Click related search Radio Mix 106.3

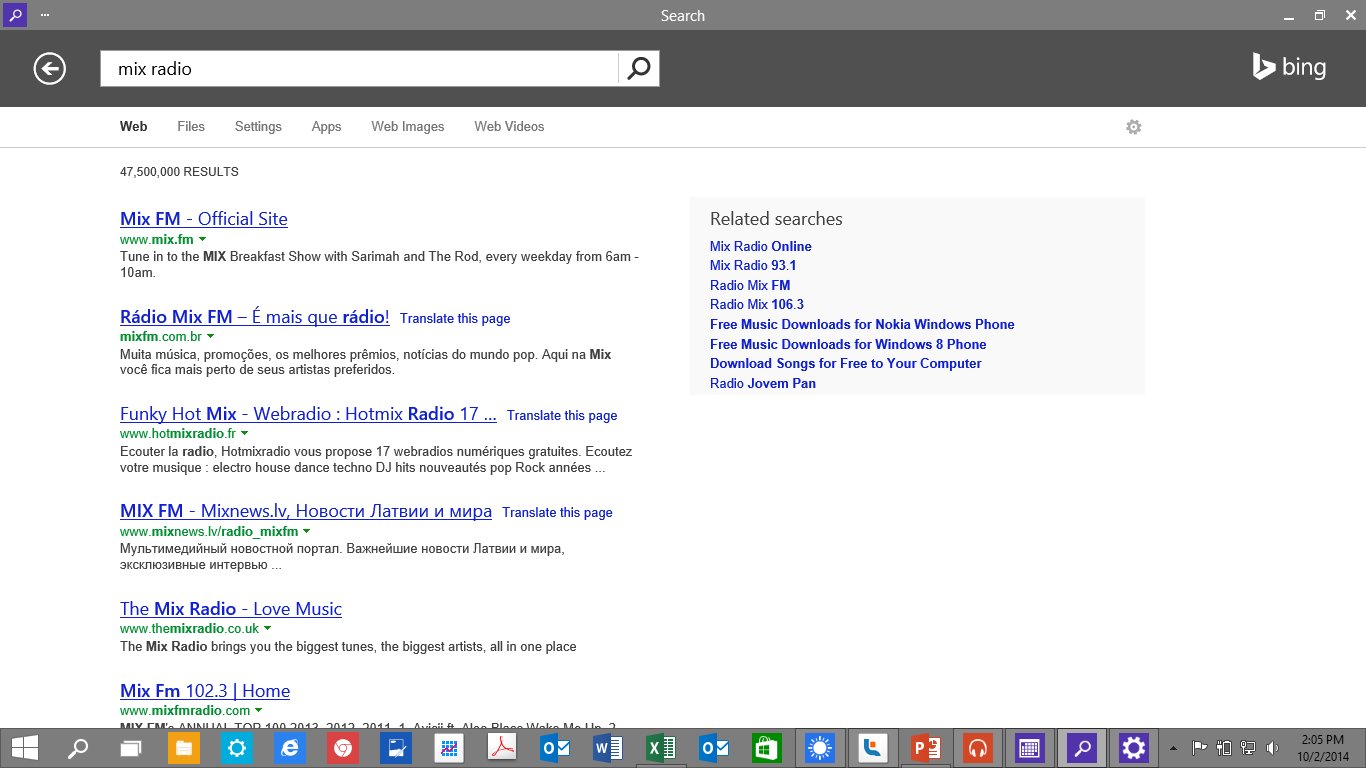click(757, 304)
